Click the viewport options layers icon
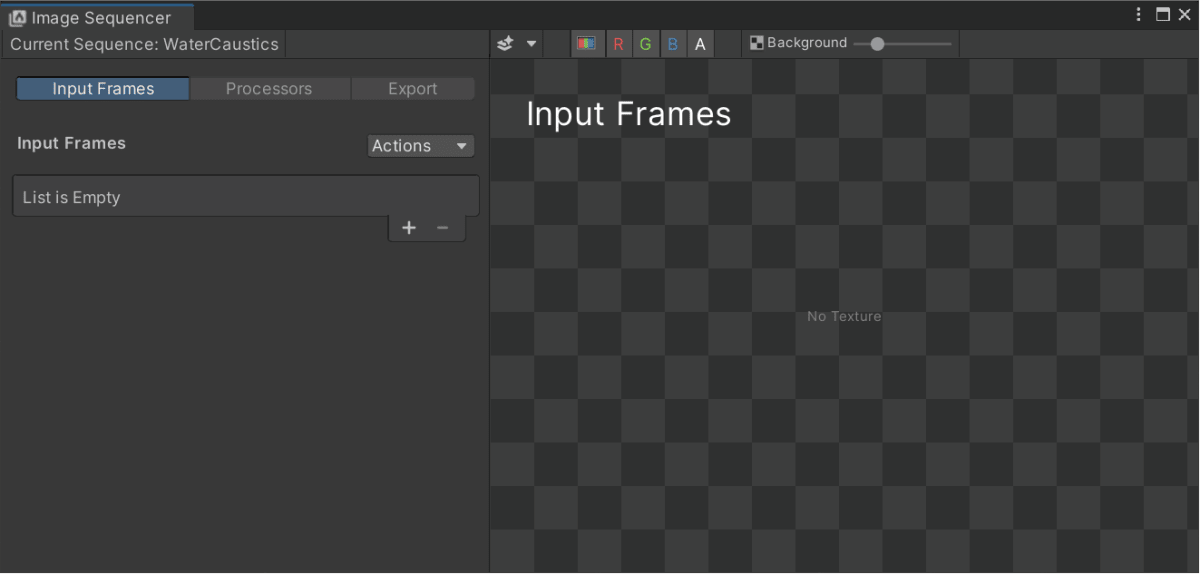1200x574 pixels. click(x=506, y=44)
